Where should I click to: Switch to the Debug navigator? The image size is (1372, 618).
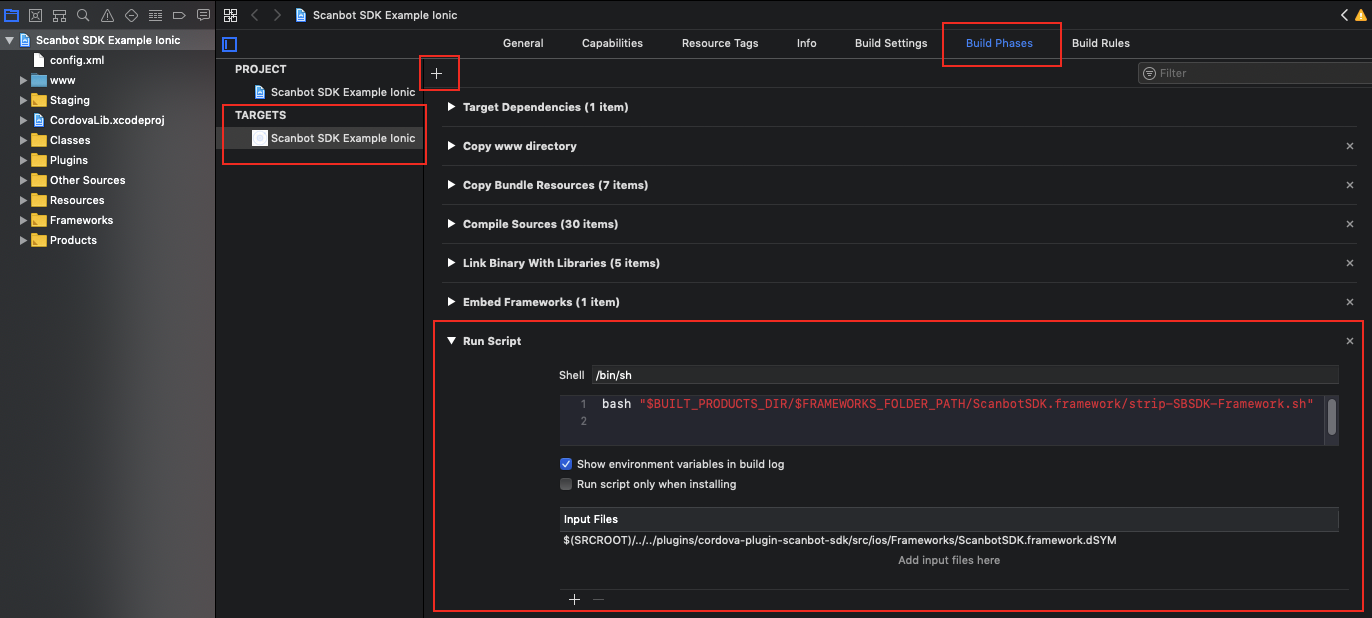pos(155,15)
